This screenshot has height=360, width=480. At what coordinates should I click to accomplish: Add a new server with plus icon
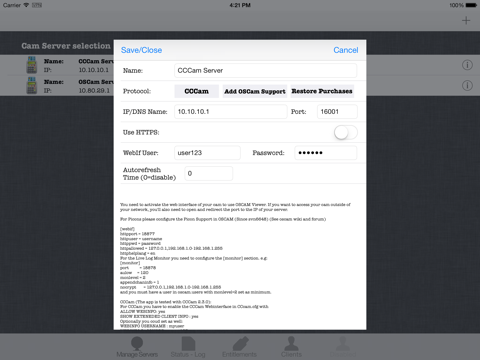pyautogui.click(x=466, y=20)
